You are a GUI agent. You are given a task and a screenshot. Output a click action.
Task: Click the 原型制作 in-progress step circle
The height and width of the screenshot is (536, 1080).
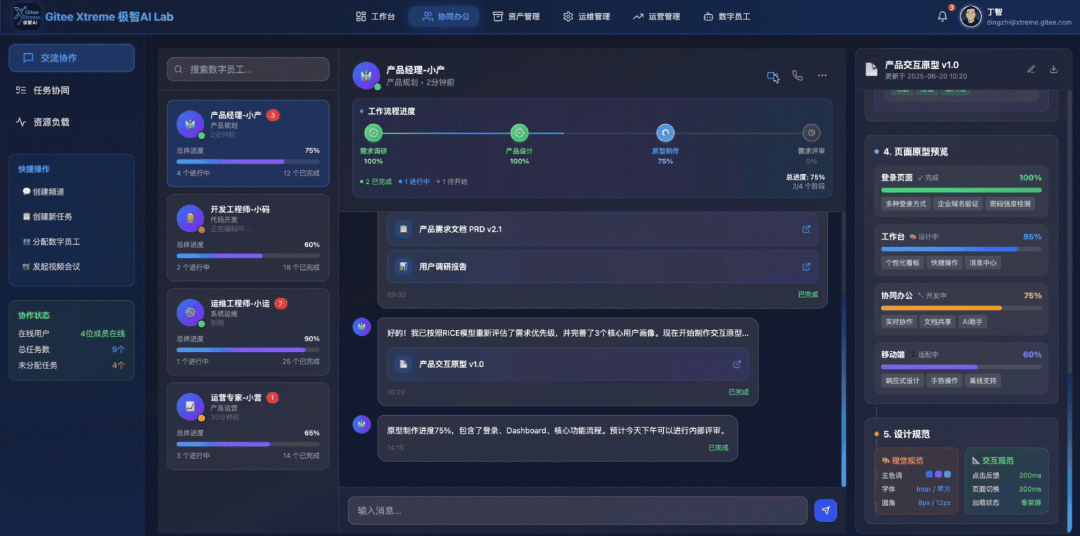665,133
